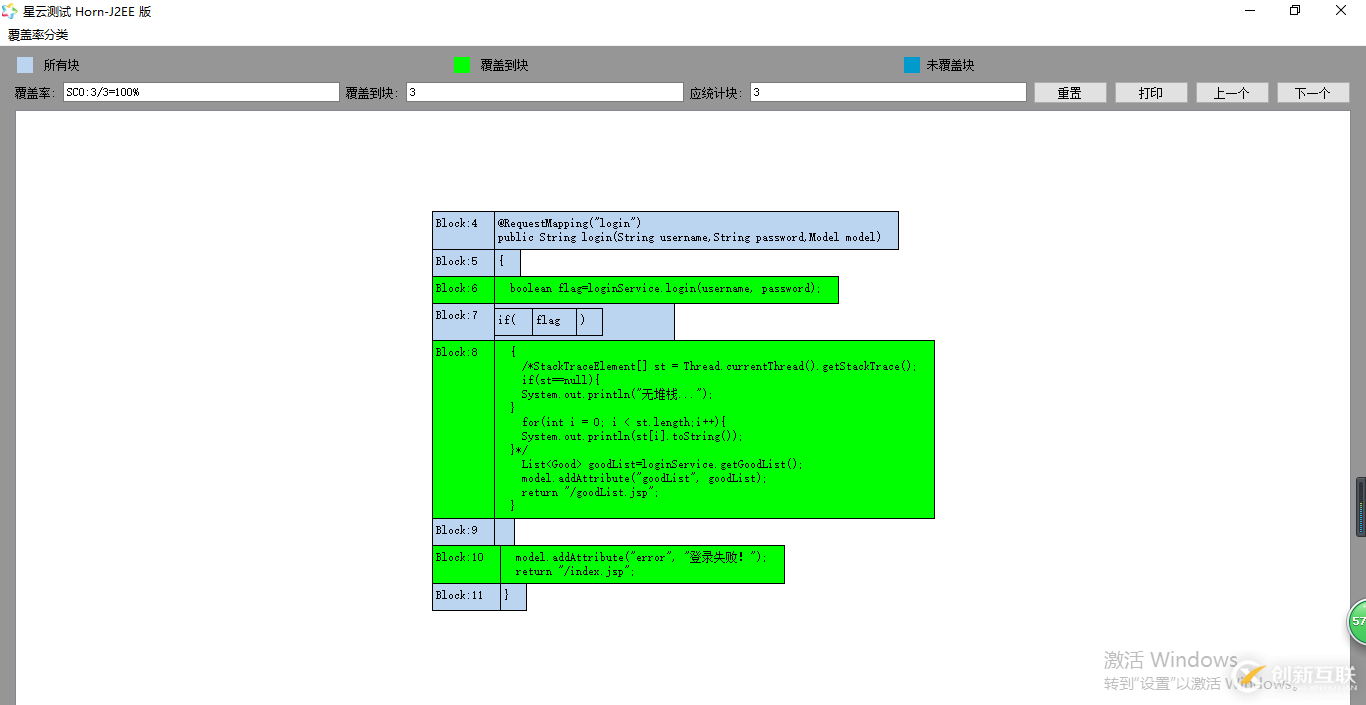Minimize the Horn-J2EE window
The height and width of the screenshot is (705, 1366).
coord(1250,11)
